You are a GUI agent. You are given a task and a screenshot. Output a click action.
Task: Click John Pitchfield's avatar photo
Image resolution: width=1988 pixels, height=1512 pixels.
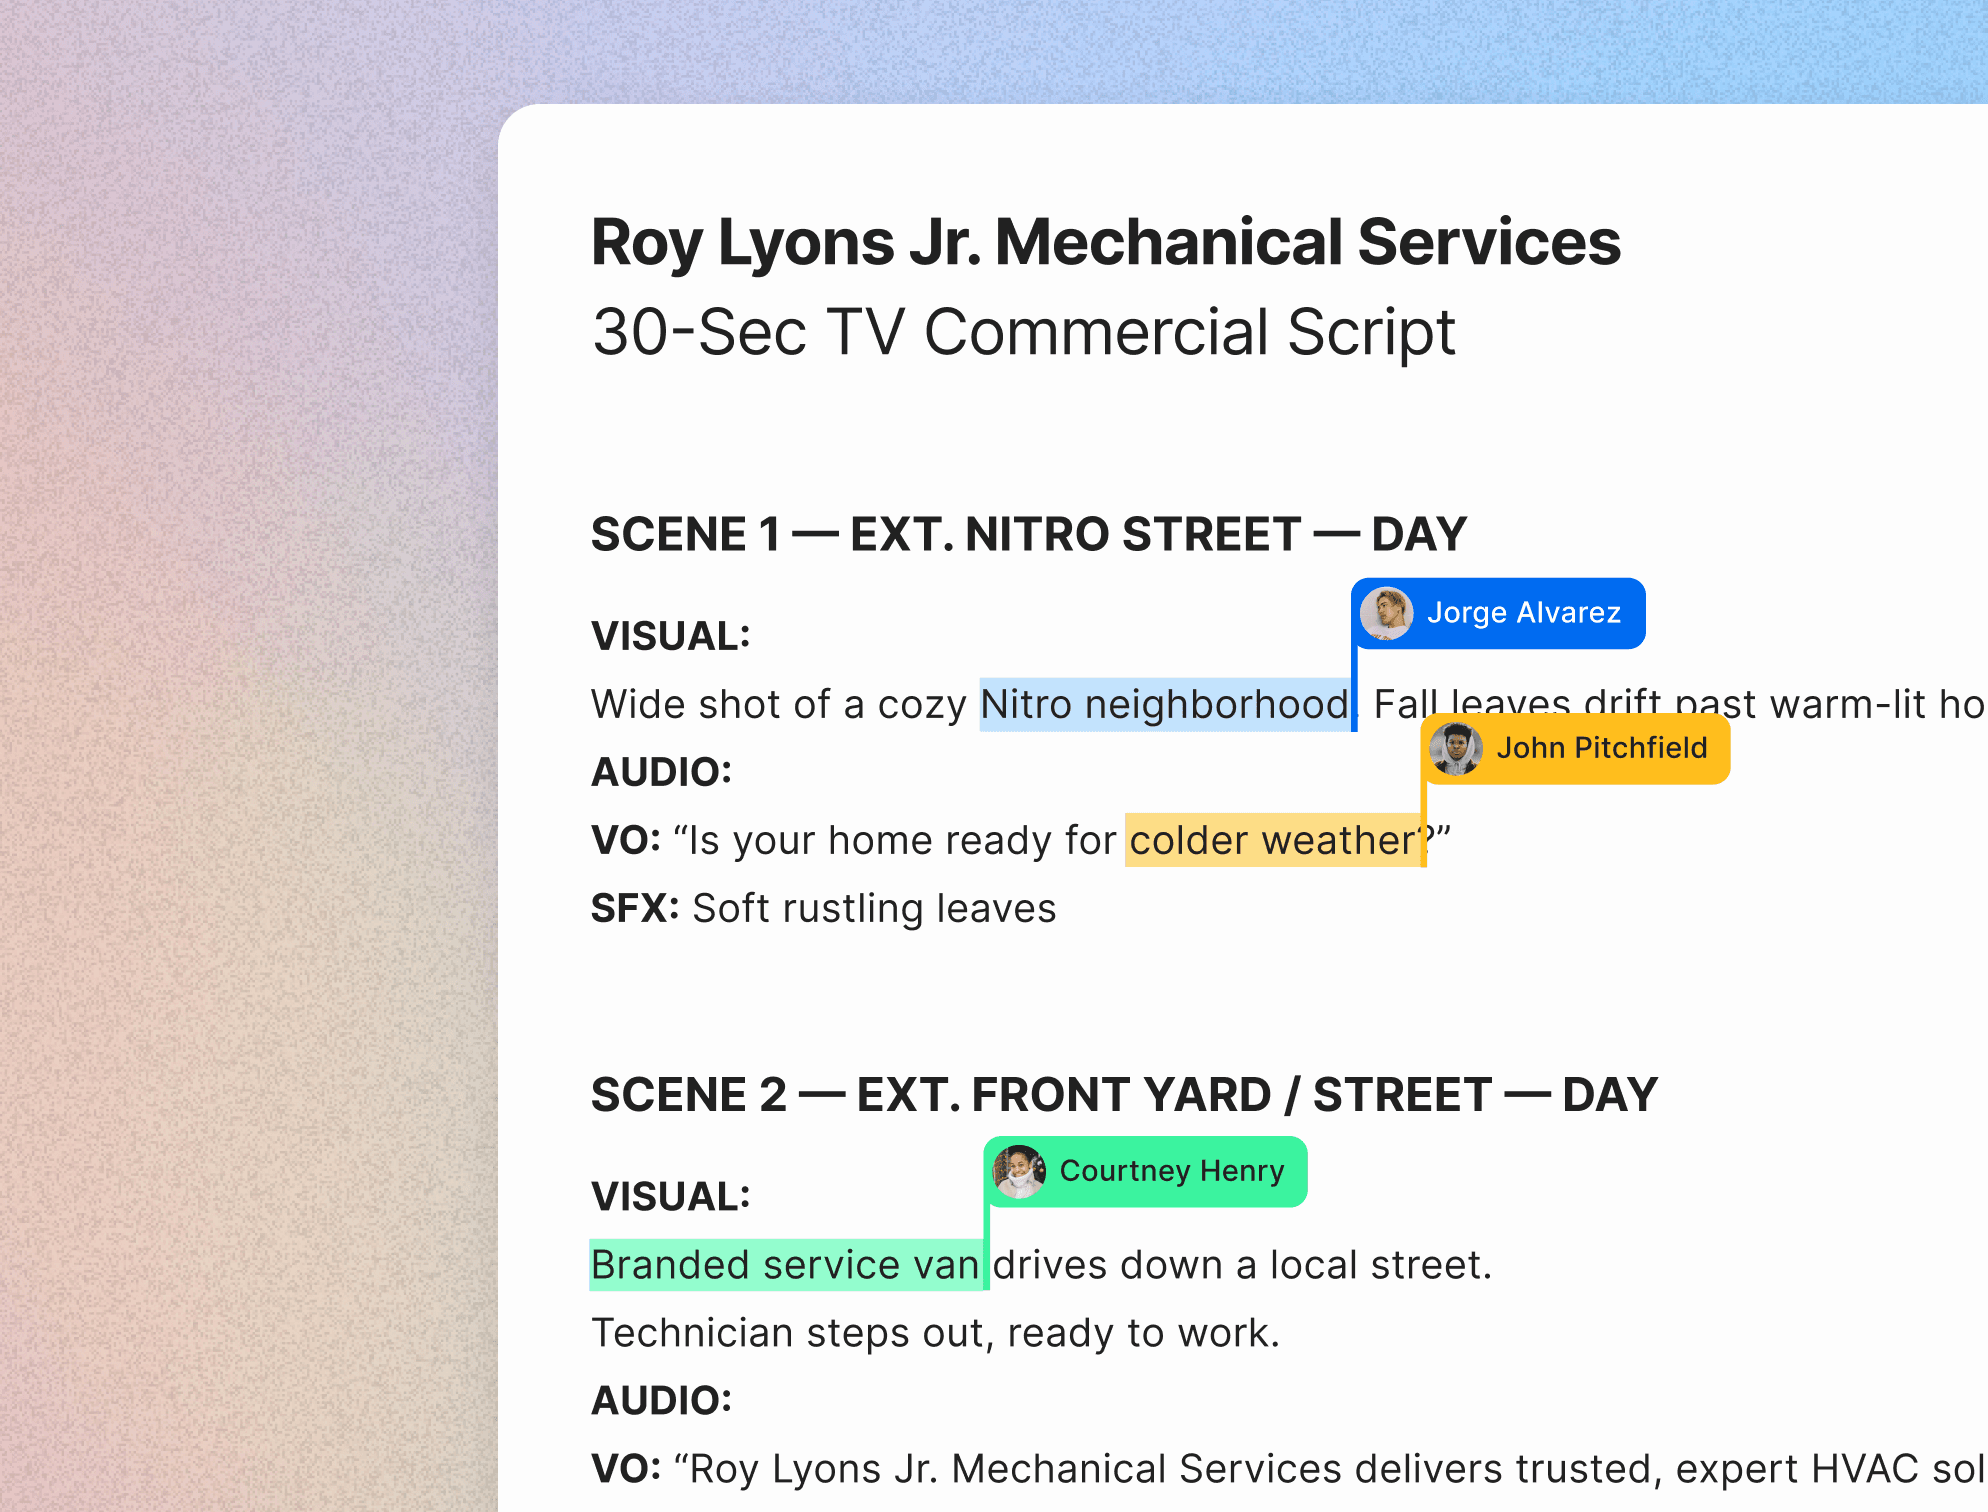tap(1455, 748)
